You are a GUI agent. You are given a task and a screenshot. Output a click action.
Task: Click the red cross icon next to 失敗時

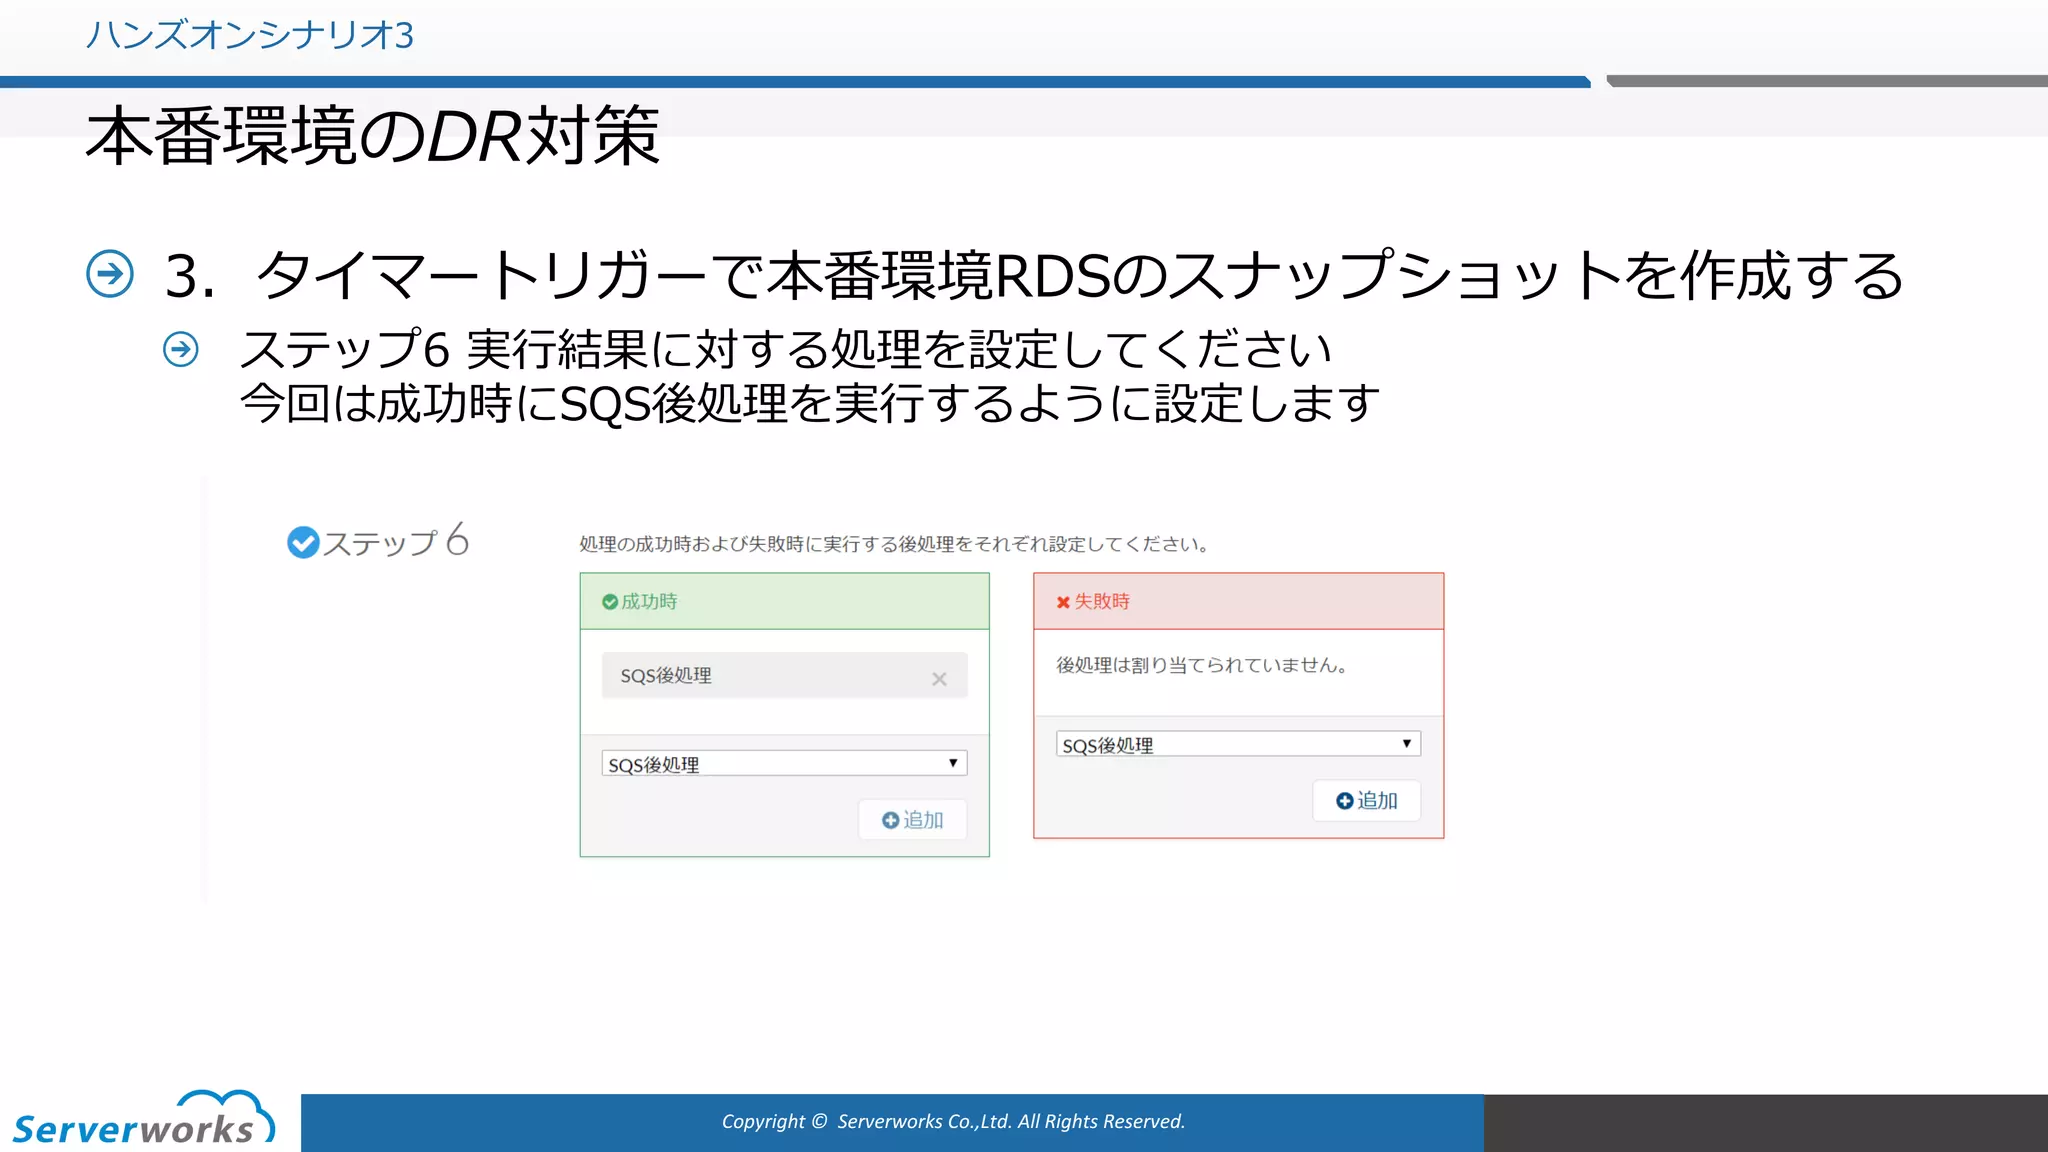point(1063,602)
